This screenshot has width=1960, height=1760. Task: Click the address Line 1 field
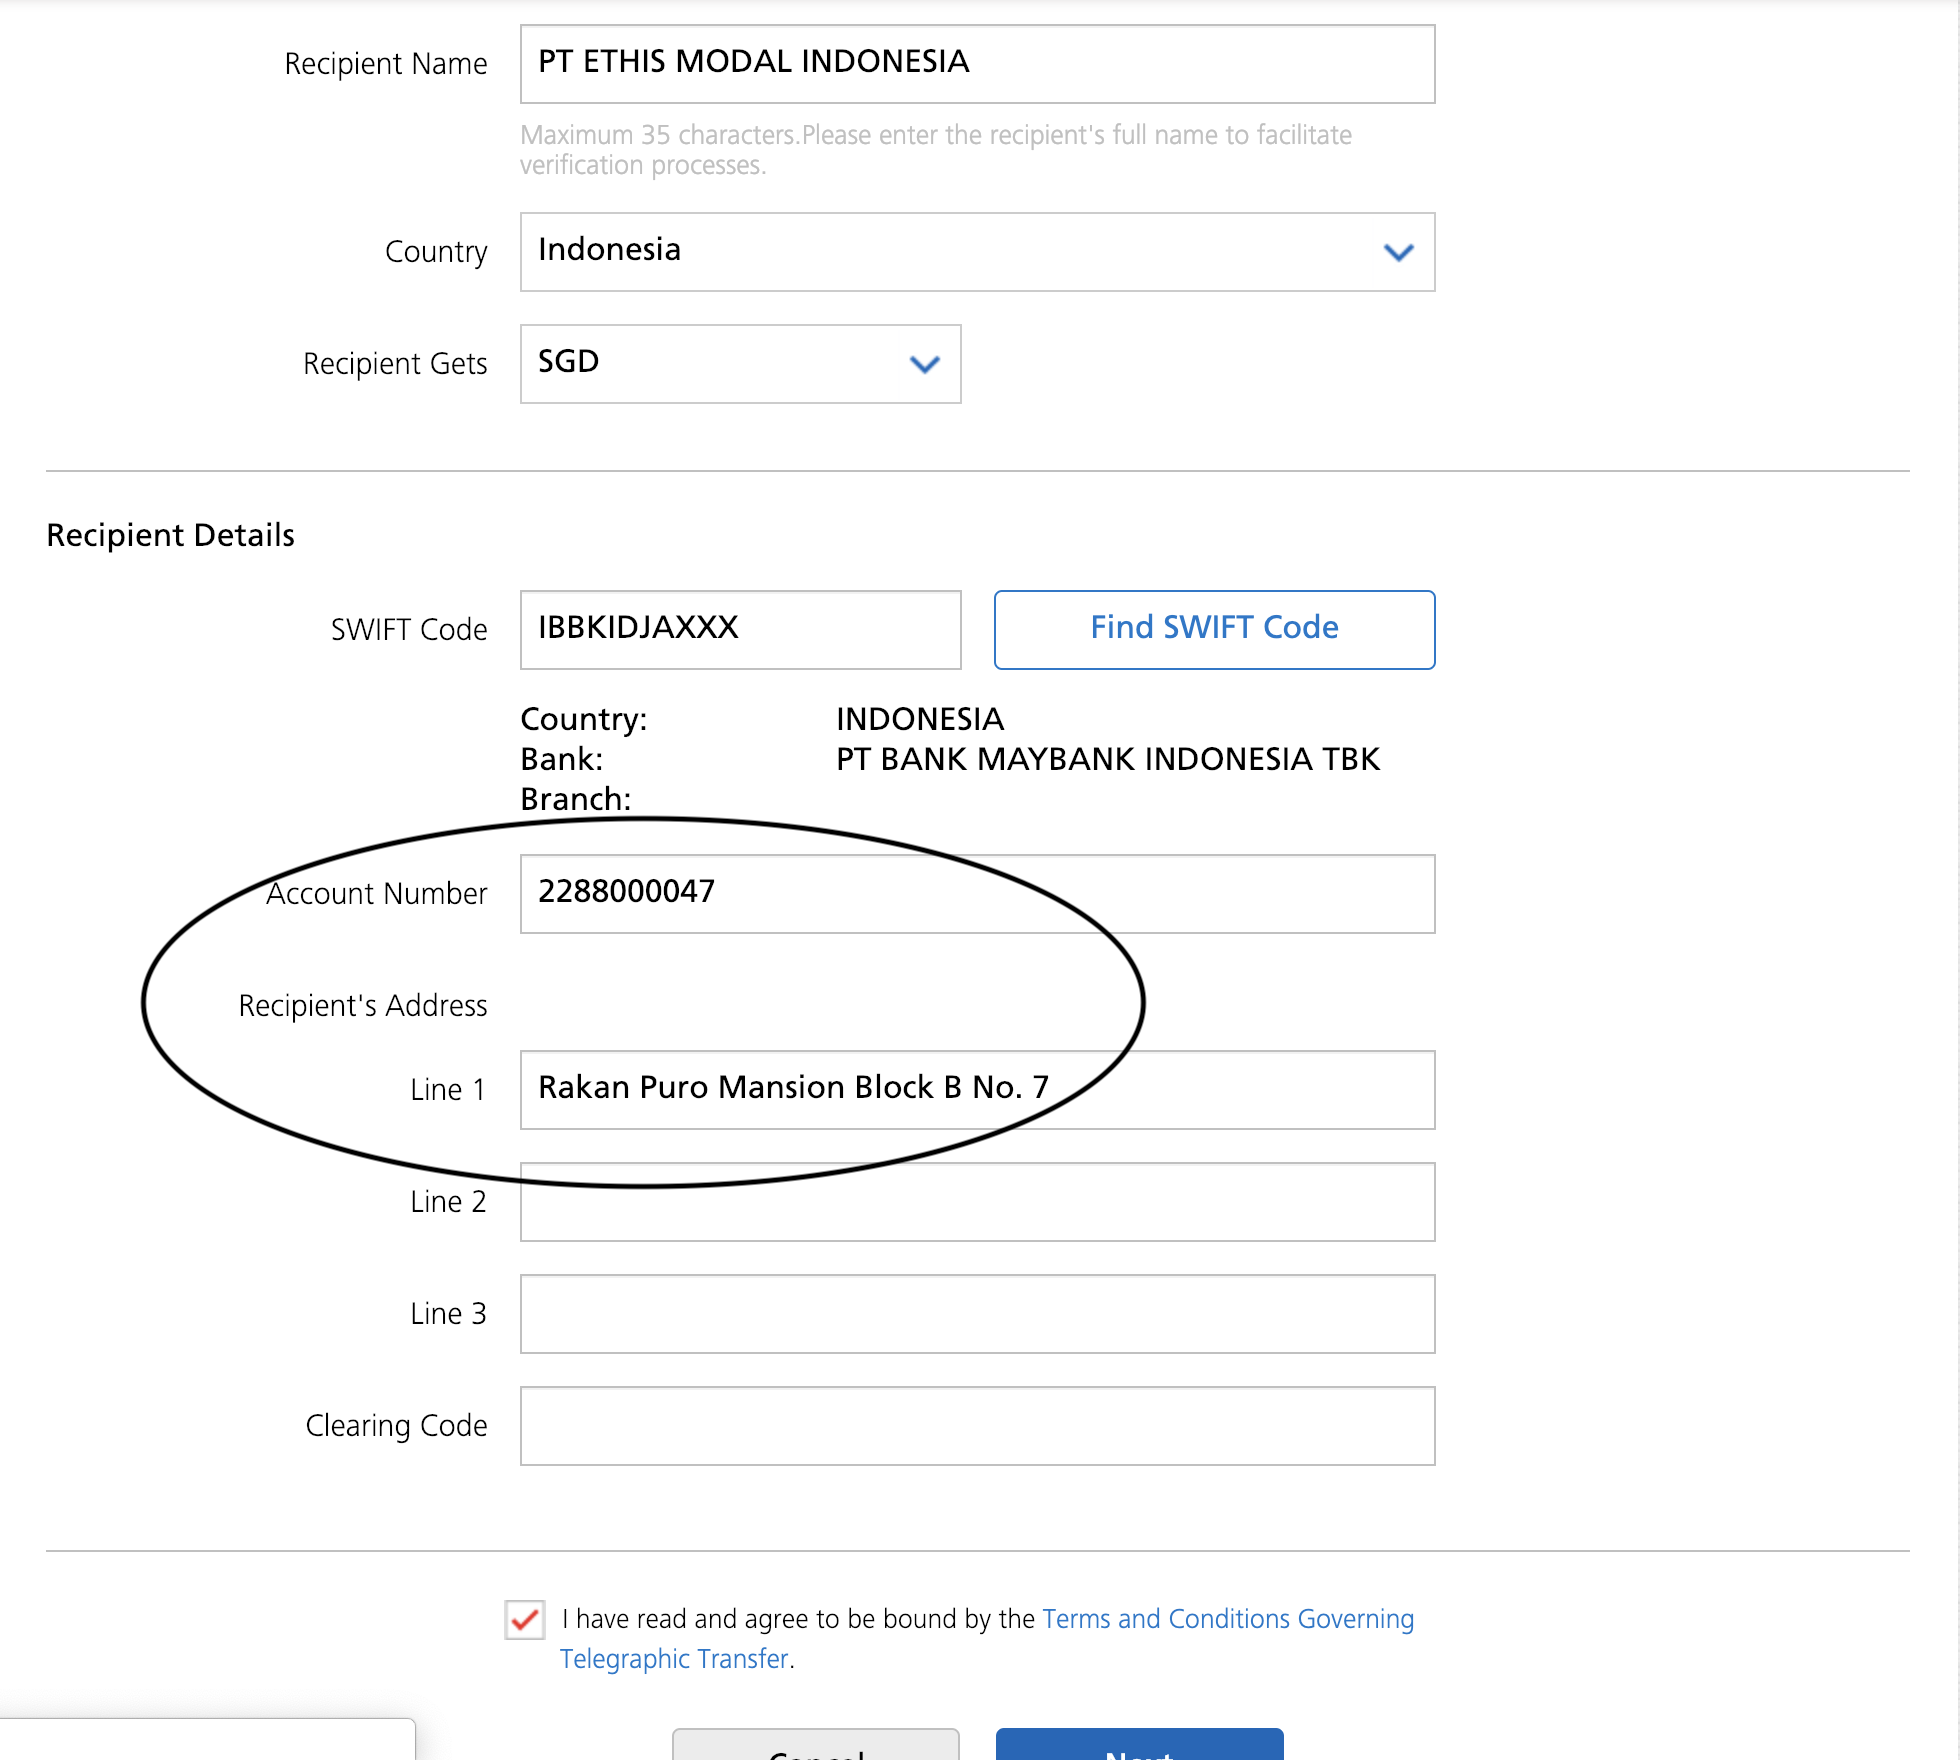tap(977, 1090)
